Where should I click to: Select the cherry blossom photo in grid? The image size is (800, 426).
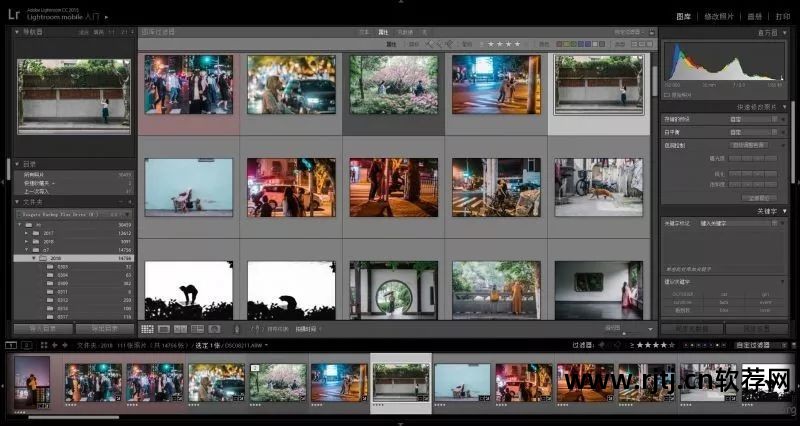[x=393, y=84]
